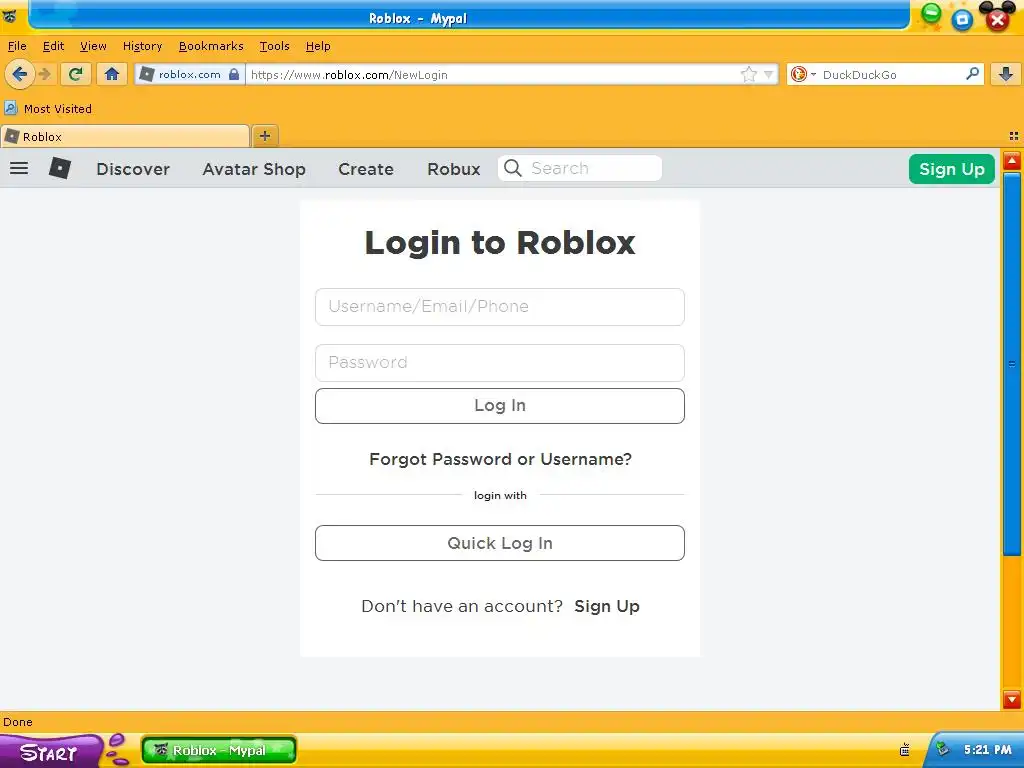Viewport: 1024px width, 768px height.
Task: Open the Robux page link
Action: point(454,169)
